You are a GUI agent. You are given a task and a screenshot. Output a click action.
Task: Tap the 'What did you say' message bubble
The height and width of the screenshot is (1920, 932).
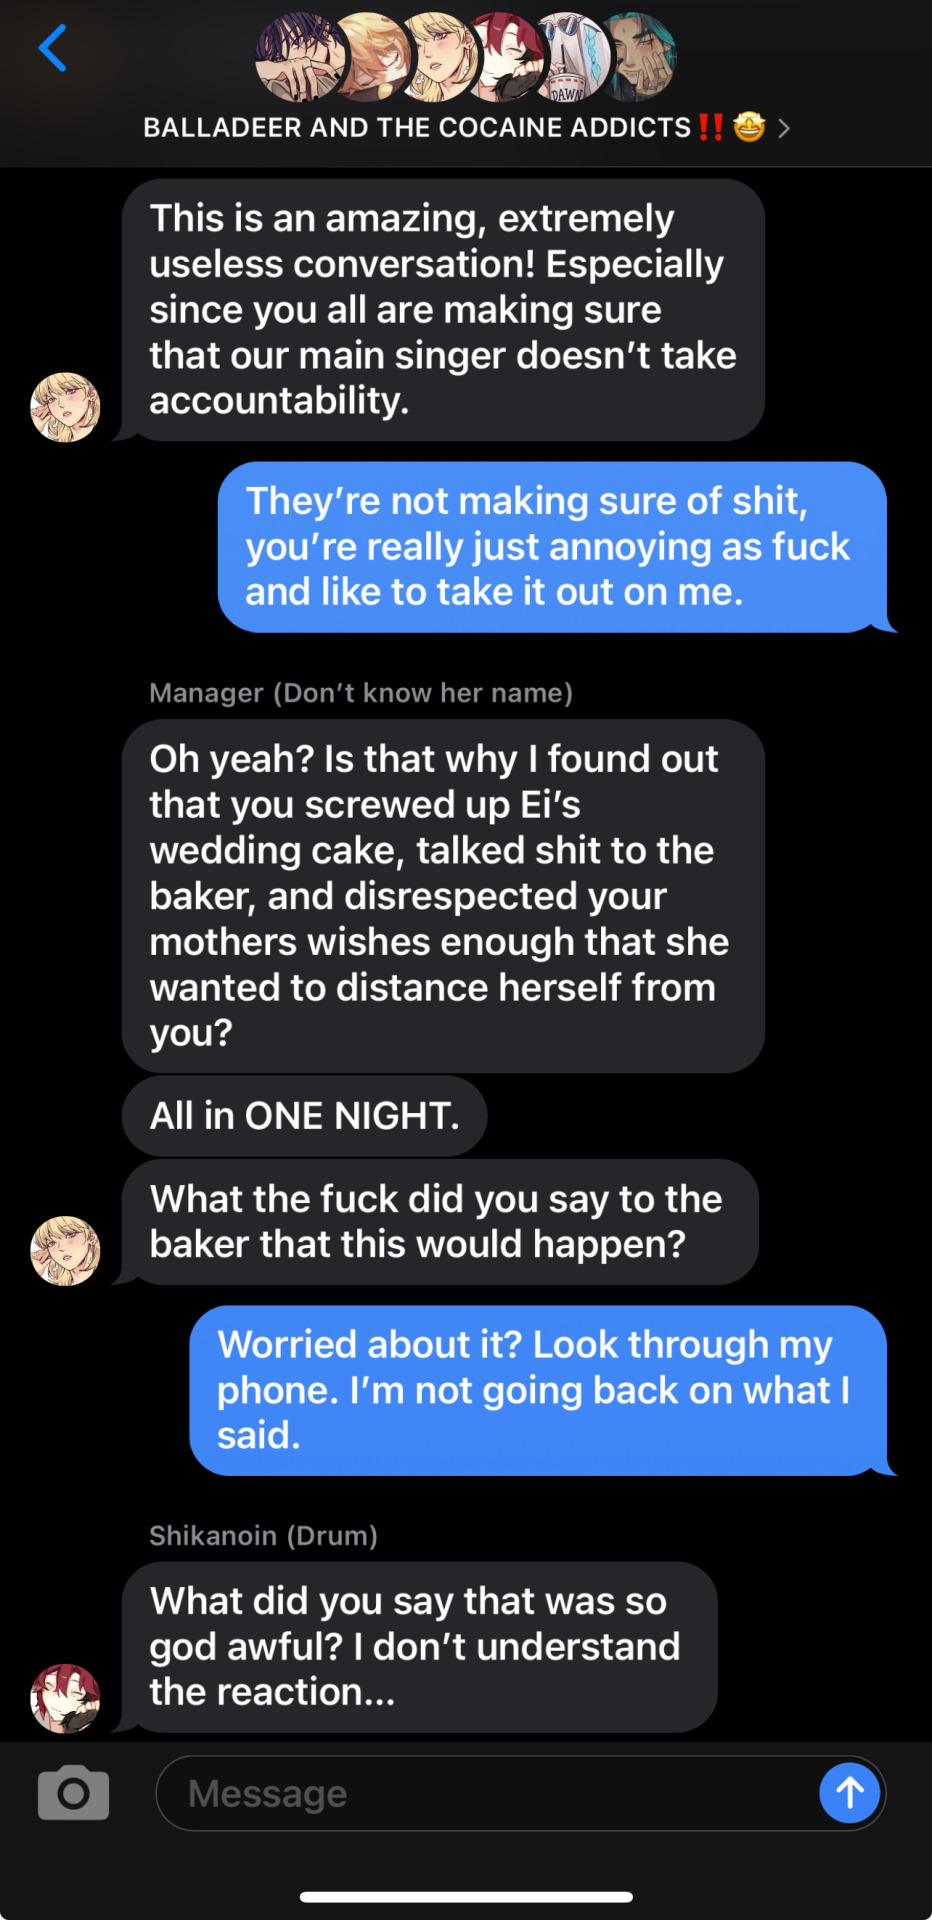pos(420,1647)
